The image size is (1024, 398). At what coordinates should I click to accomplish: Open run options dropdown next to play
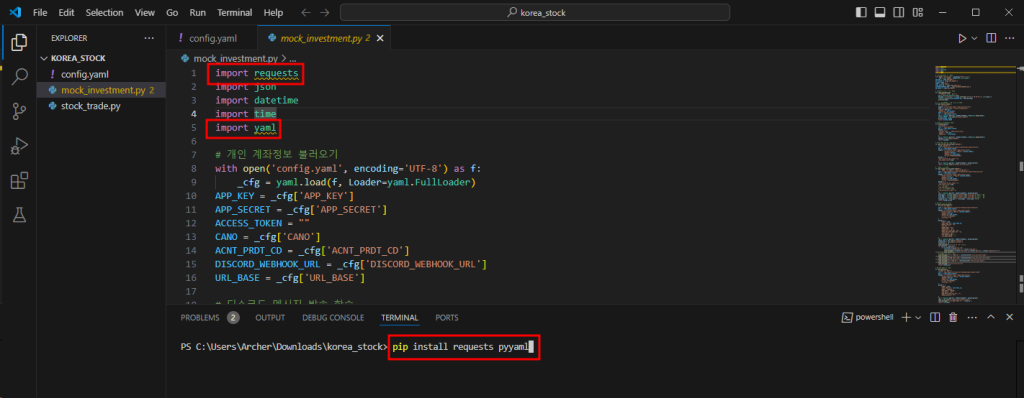coord(974,39)
